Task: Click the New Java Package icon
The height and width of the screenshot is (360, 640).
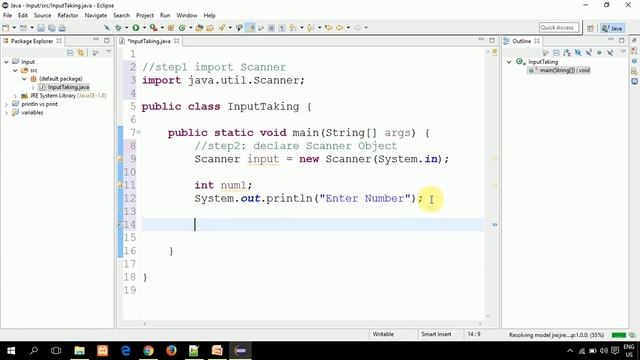Action: [171, 28]
